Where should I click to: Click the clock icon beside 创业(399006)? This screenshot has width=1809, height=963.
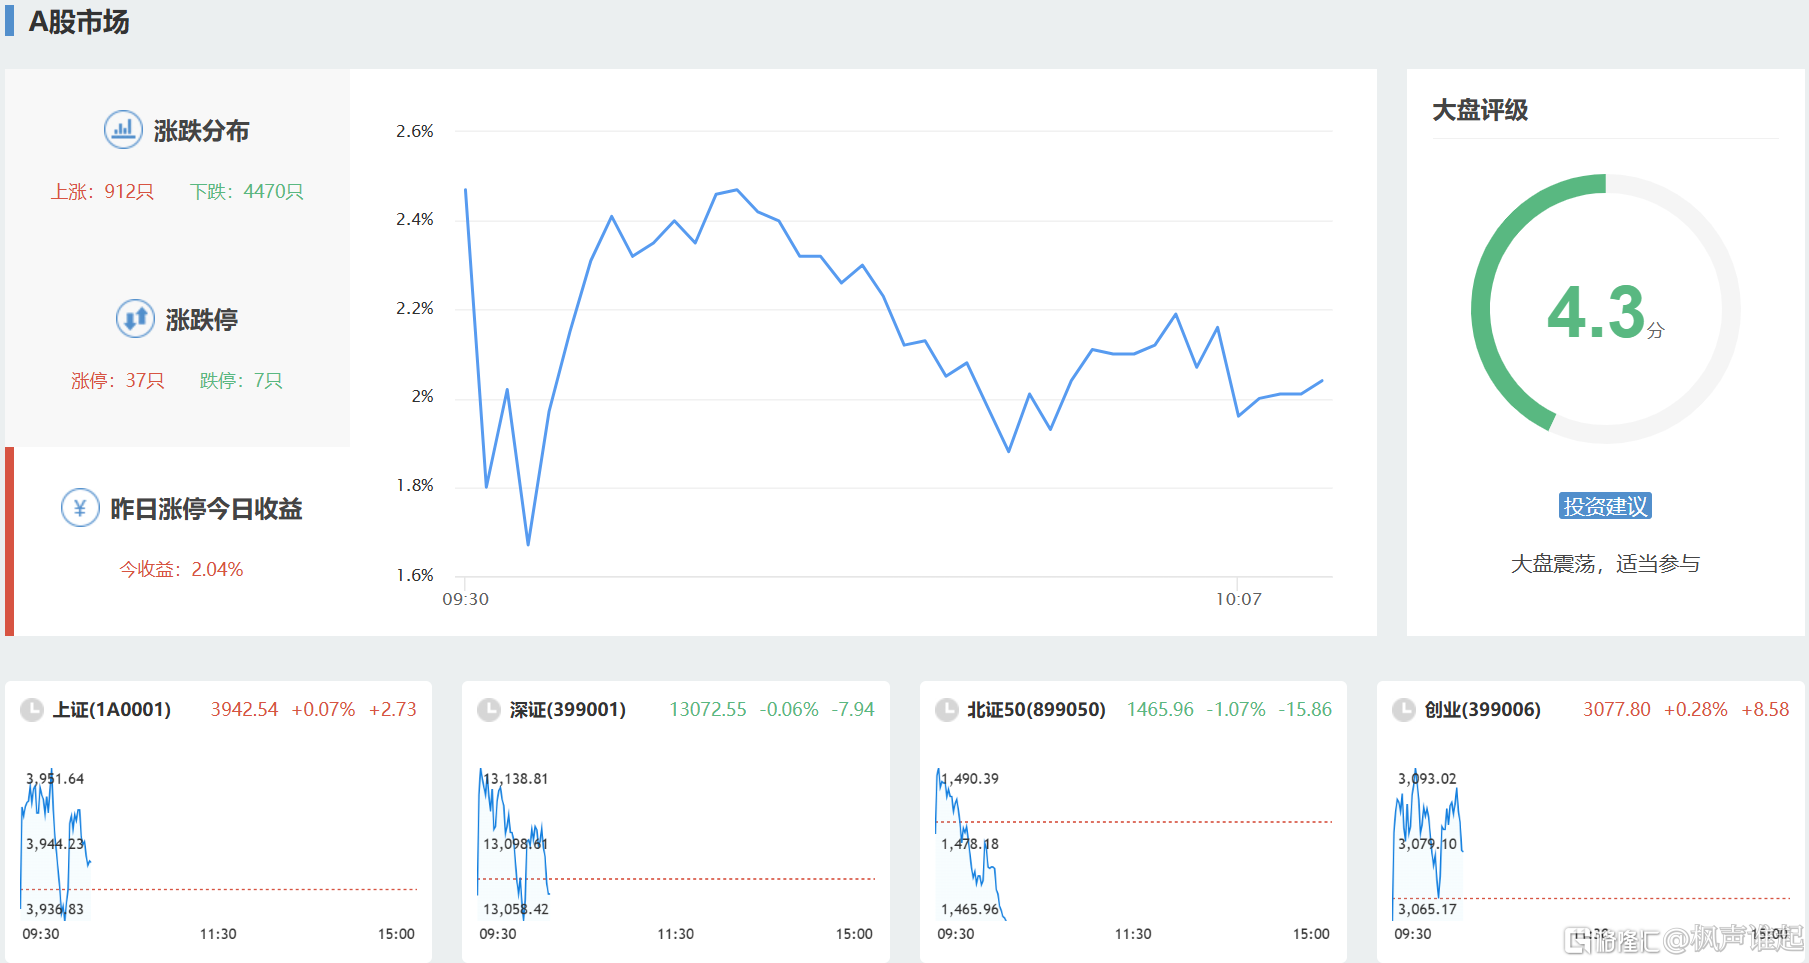(1404, 710)
